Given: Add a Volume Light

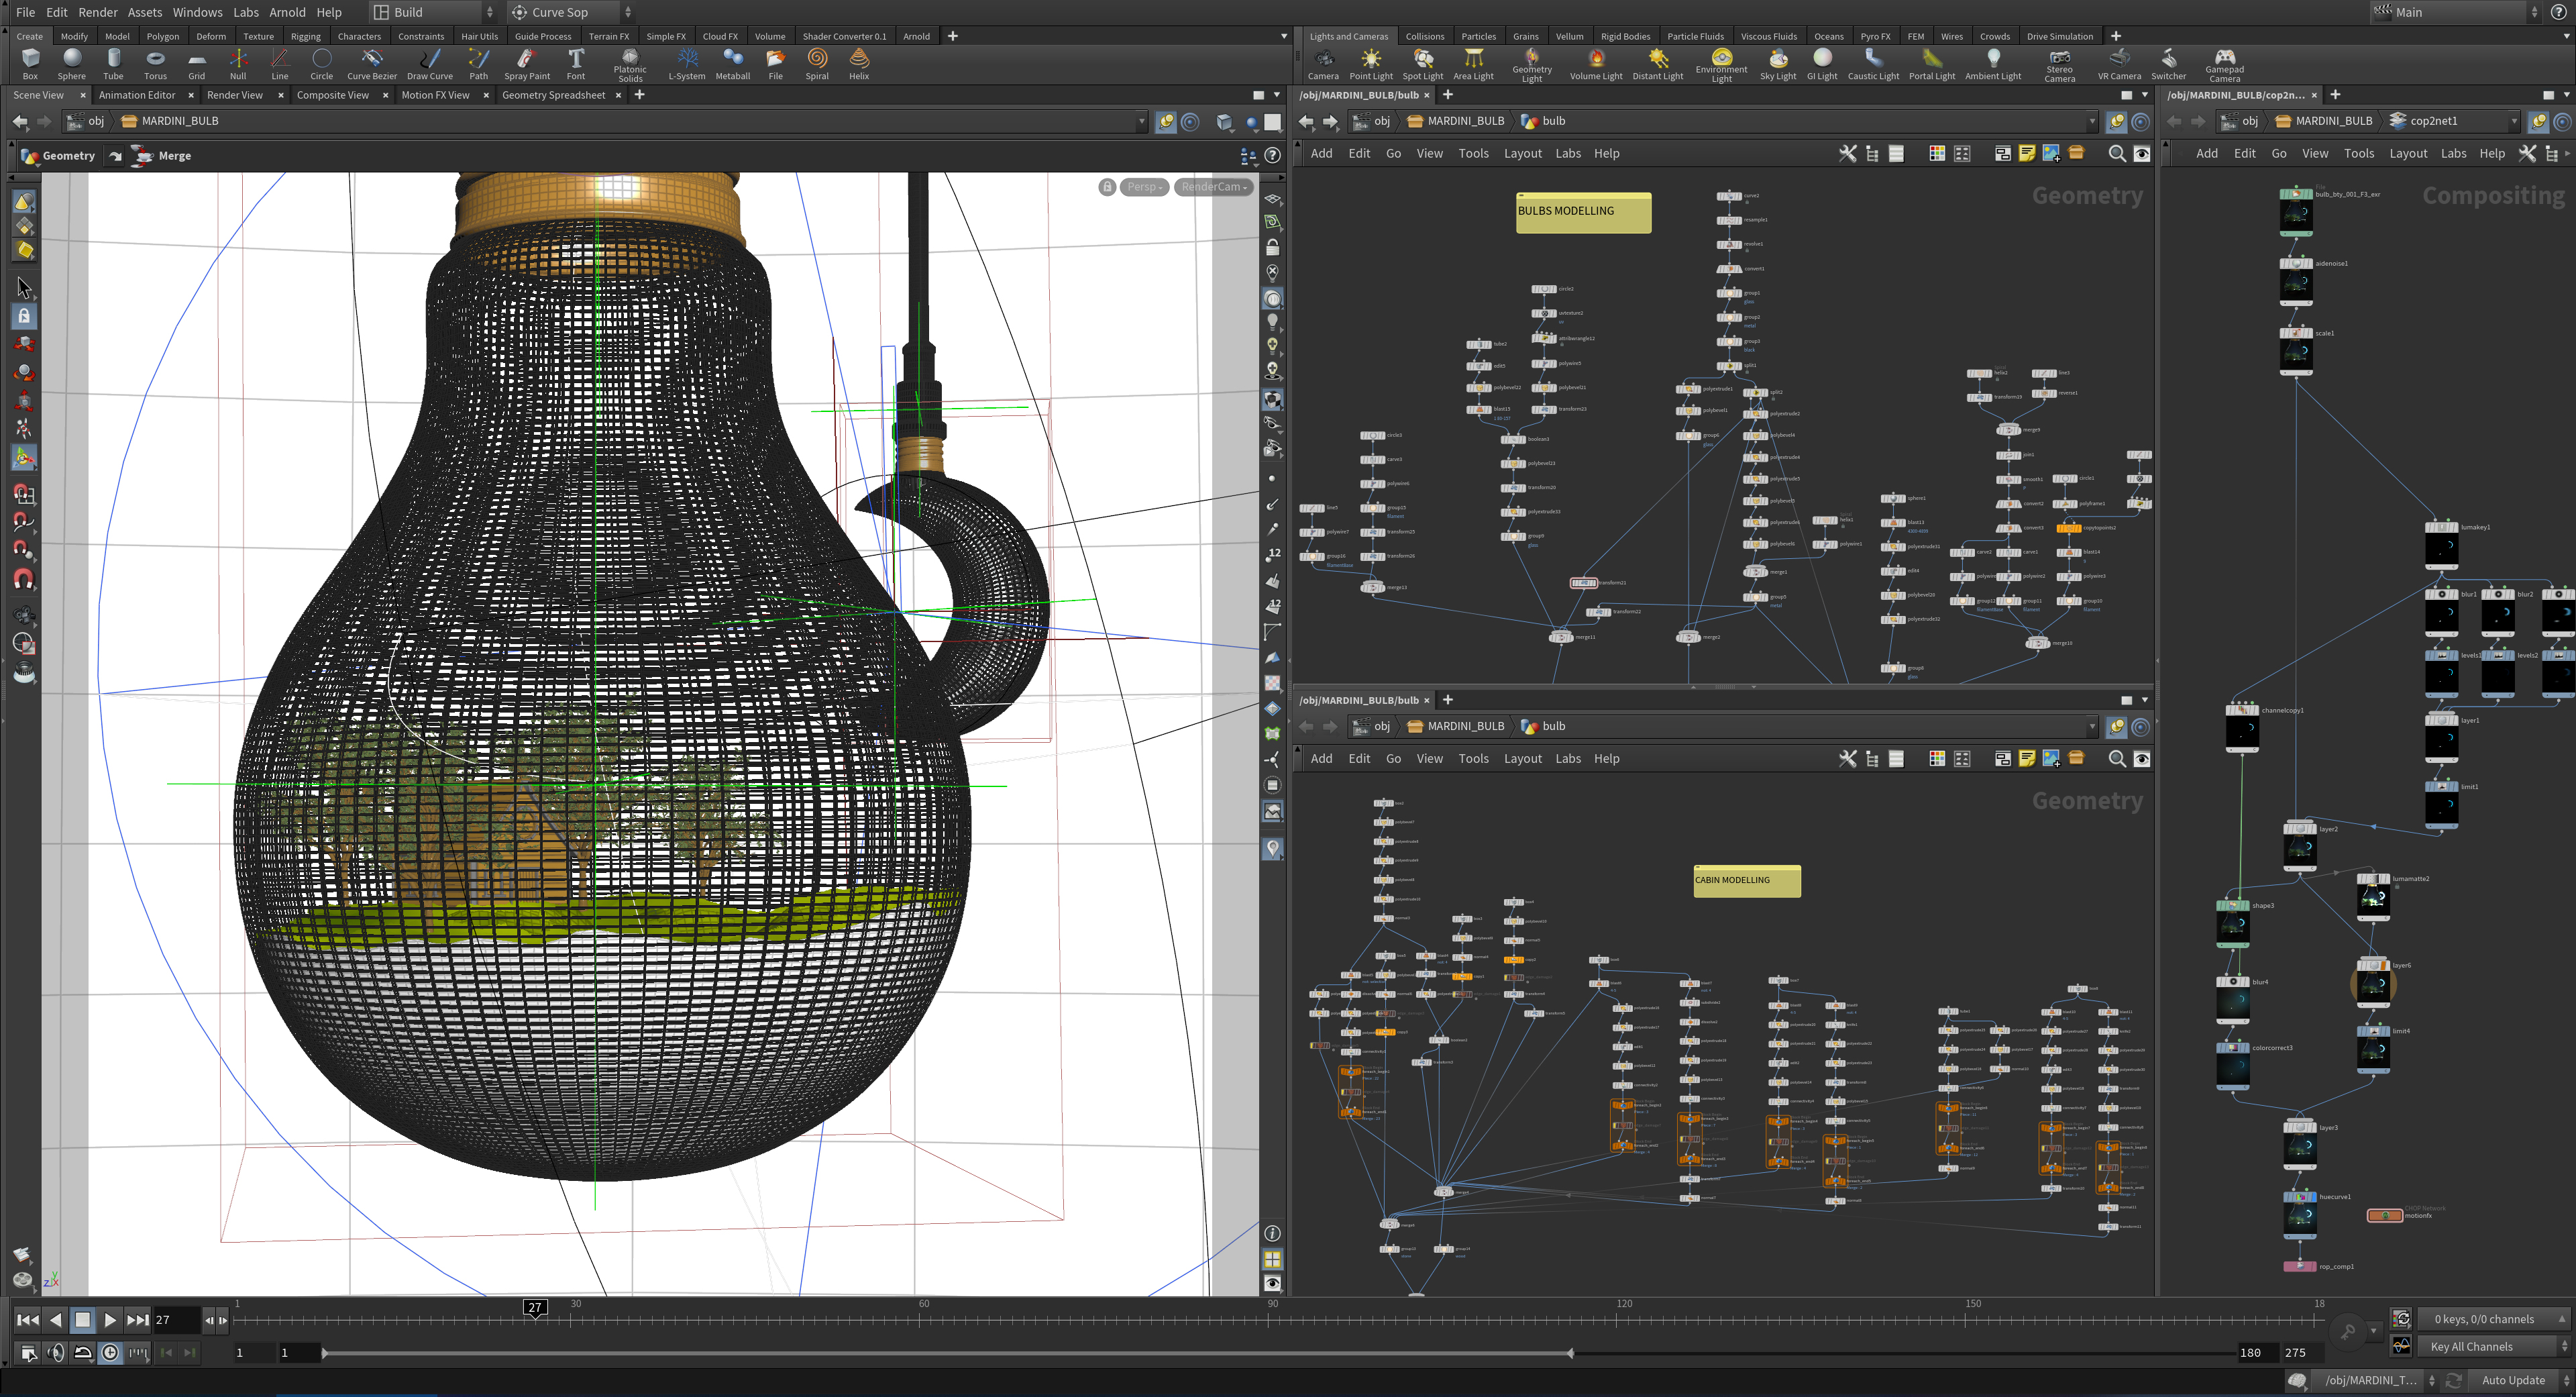Looking at the screenshot, I should [x=1596, y=64].
